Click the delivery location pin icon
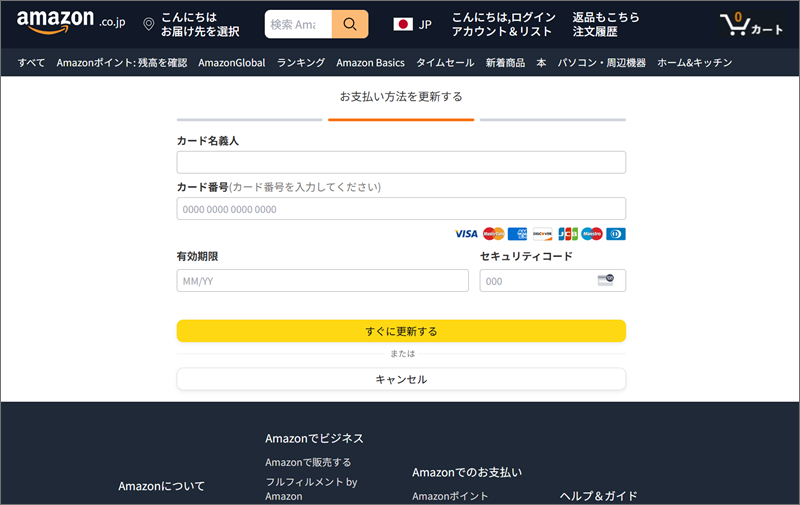This screenshot has width=800, height=505. click(x=148, y=24)
